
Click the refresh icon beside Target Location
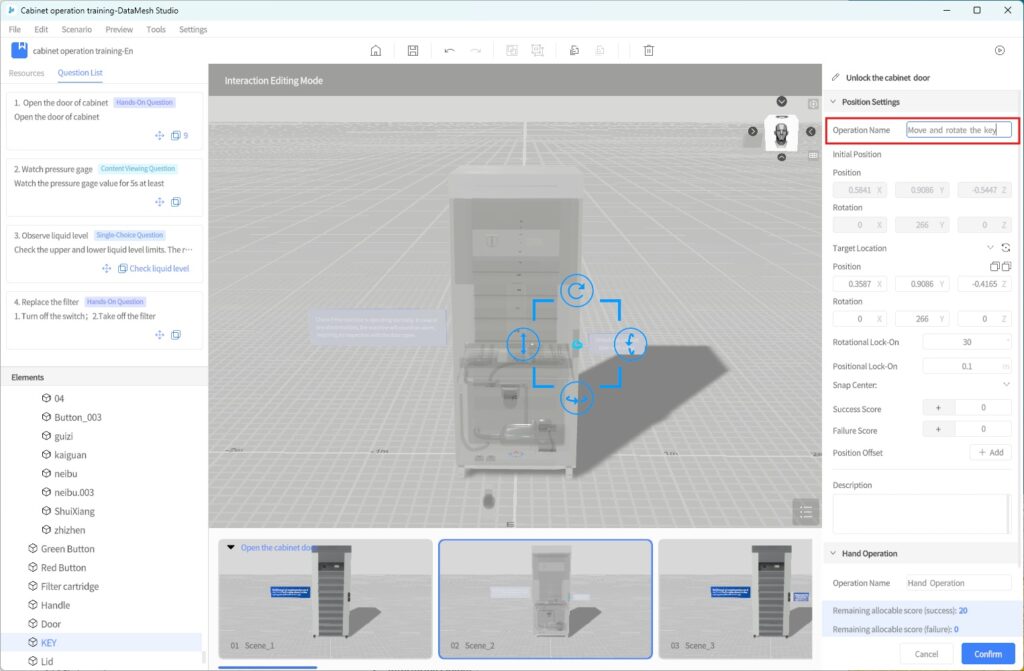click(x=1005, y=248)
